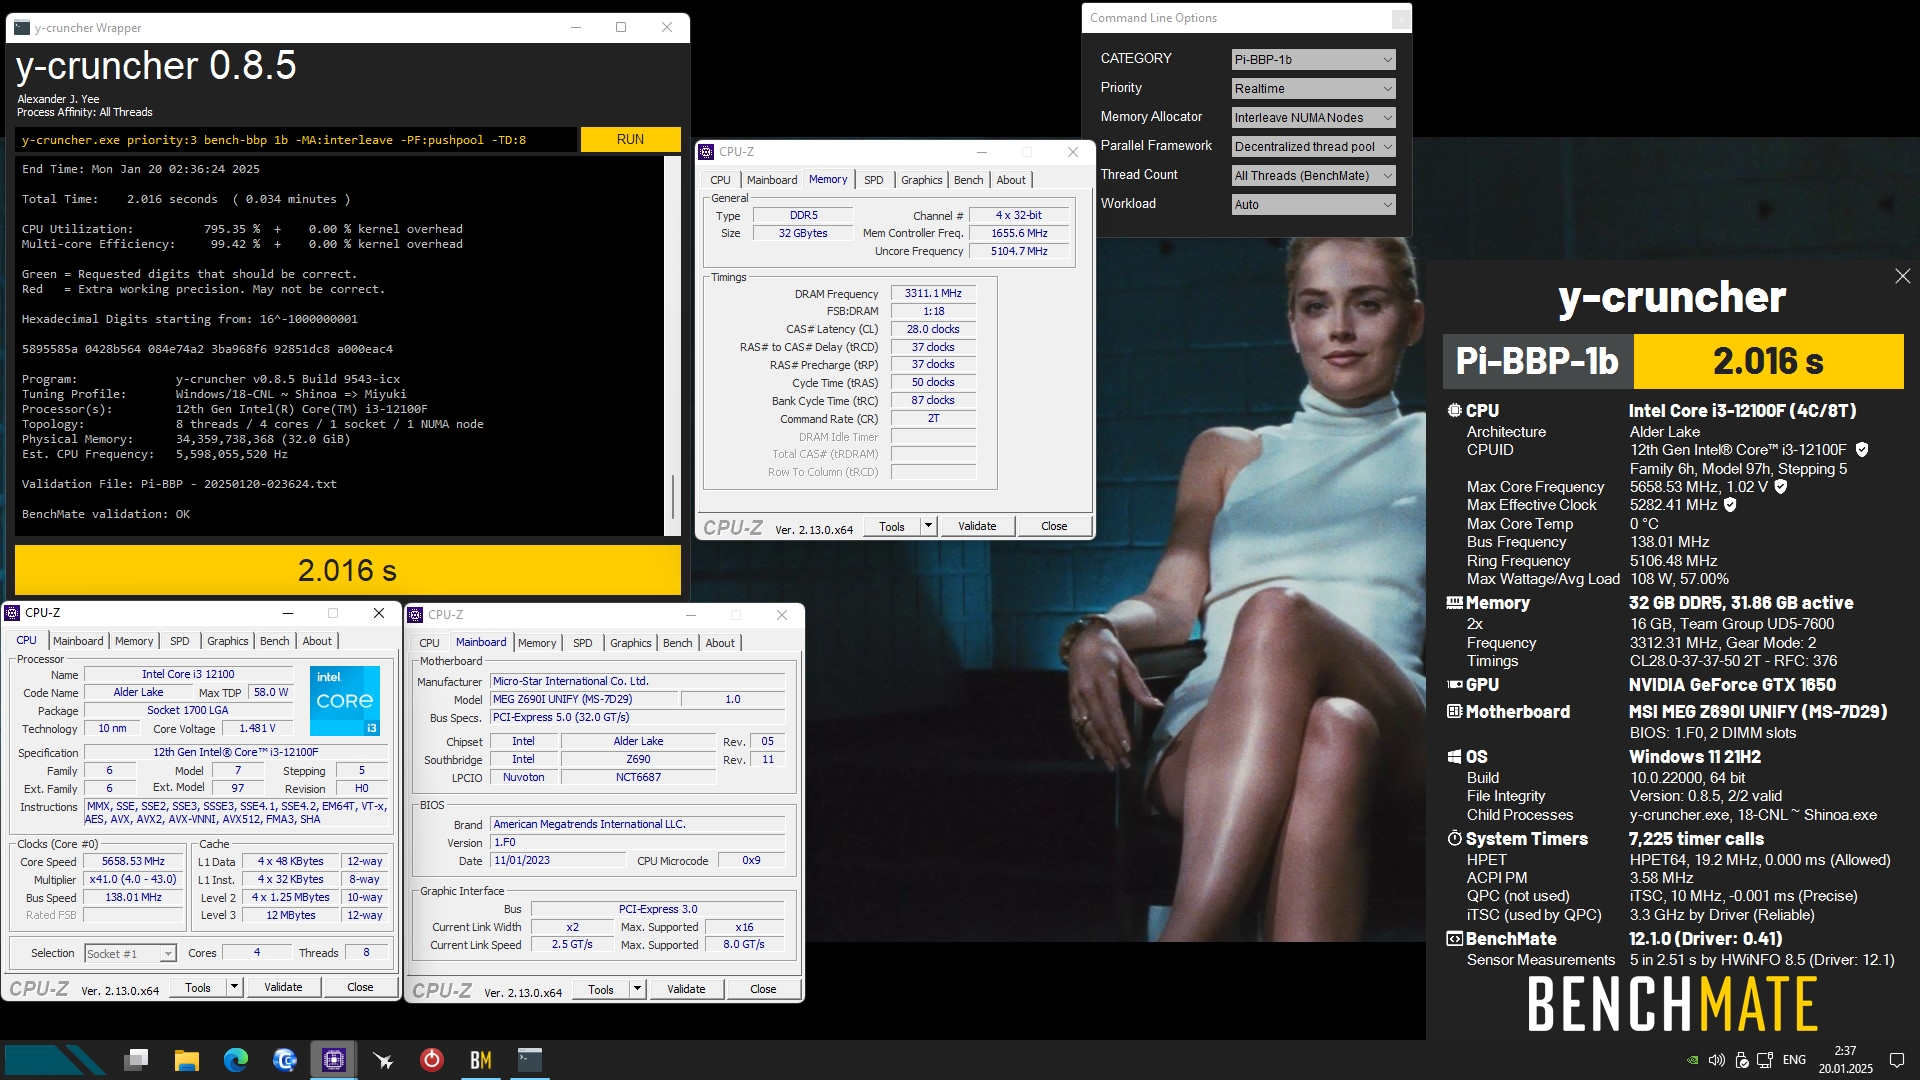Open the network tray icon

[x=1765, y=1060]
